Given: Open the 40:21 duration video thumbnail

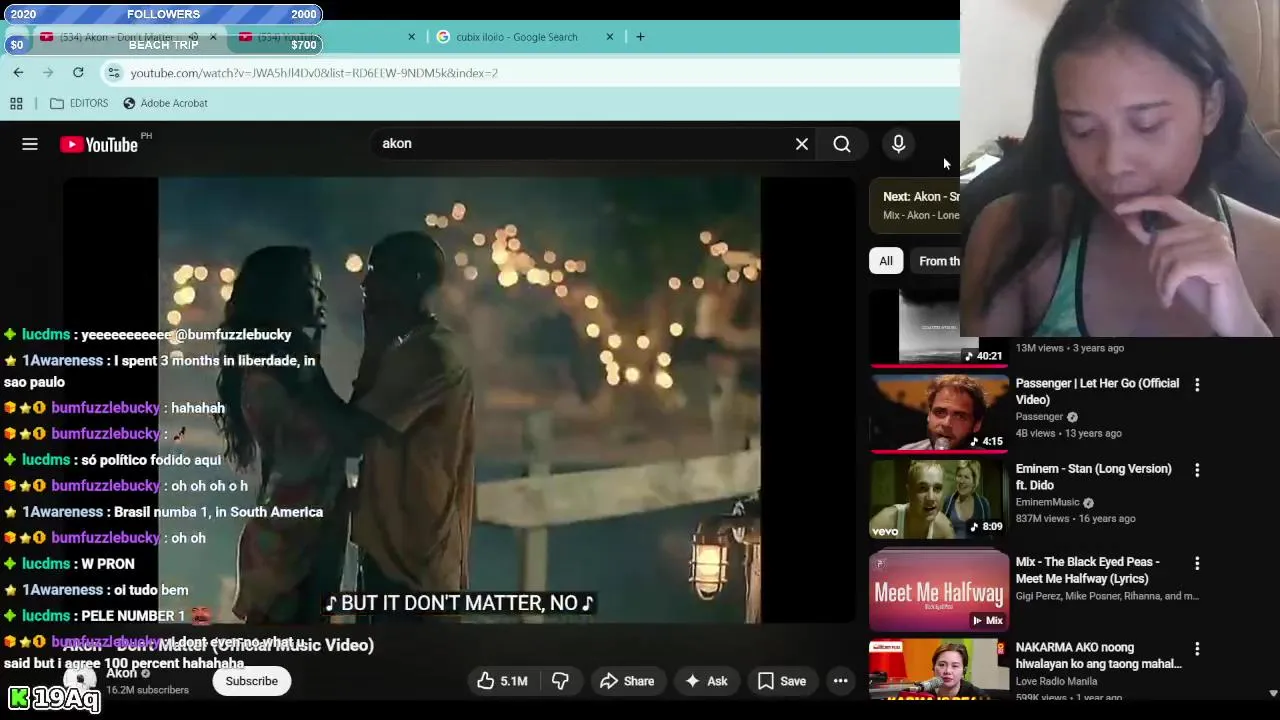Looking at the screenshot, I should [939, 327].
